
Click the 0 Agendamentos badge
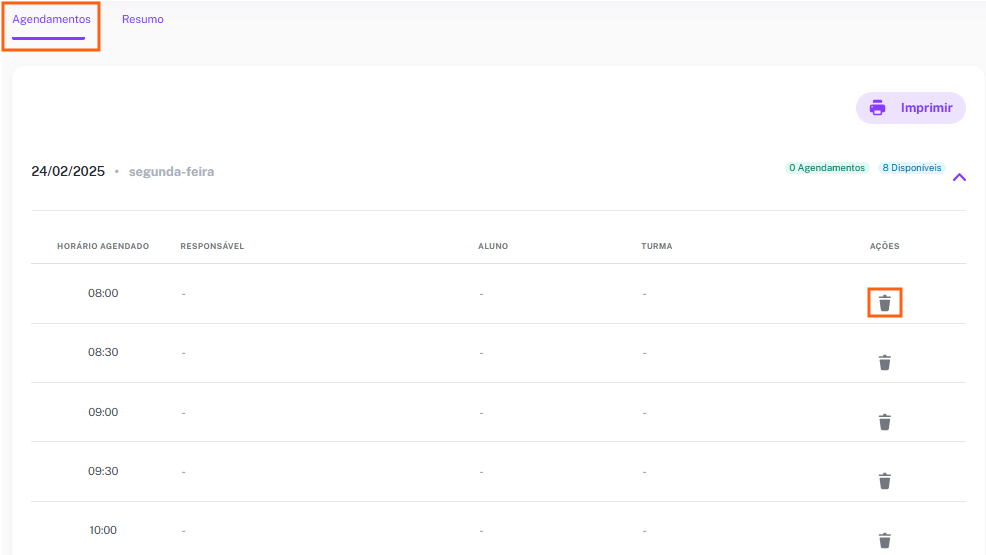pos(827,168)
